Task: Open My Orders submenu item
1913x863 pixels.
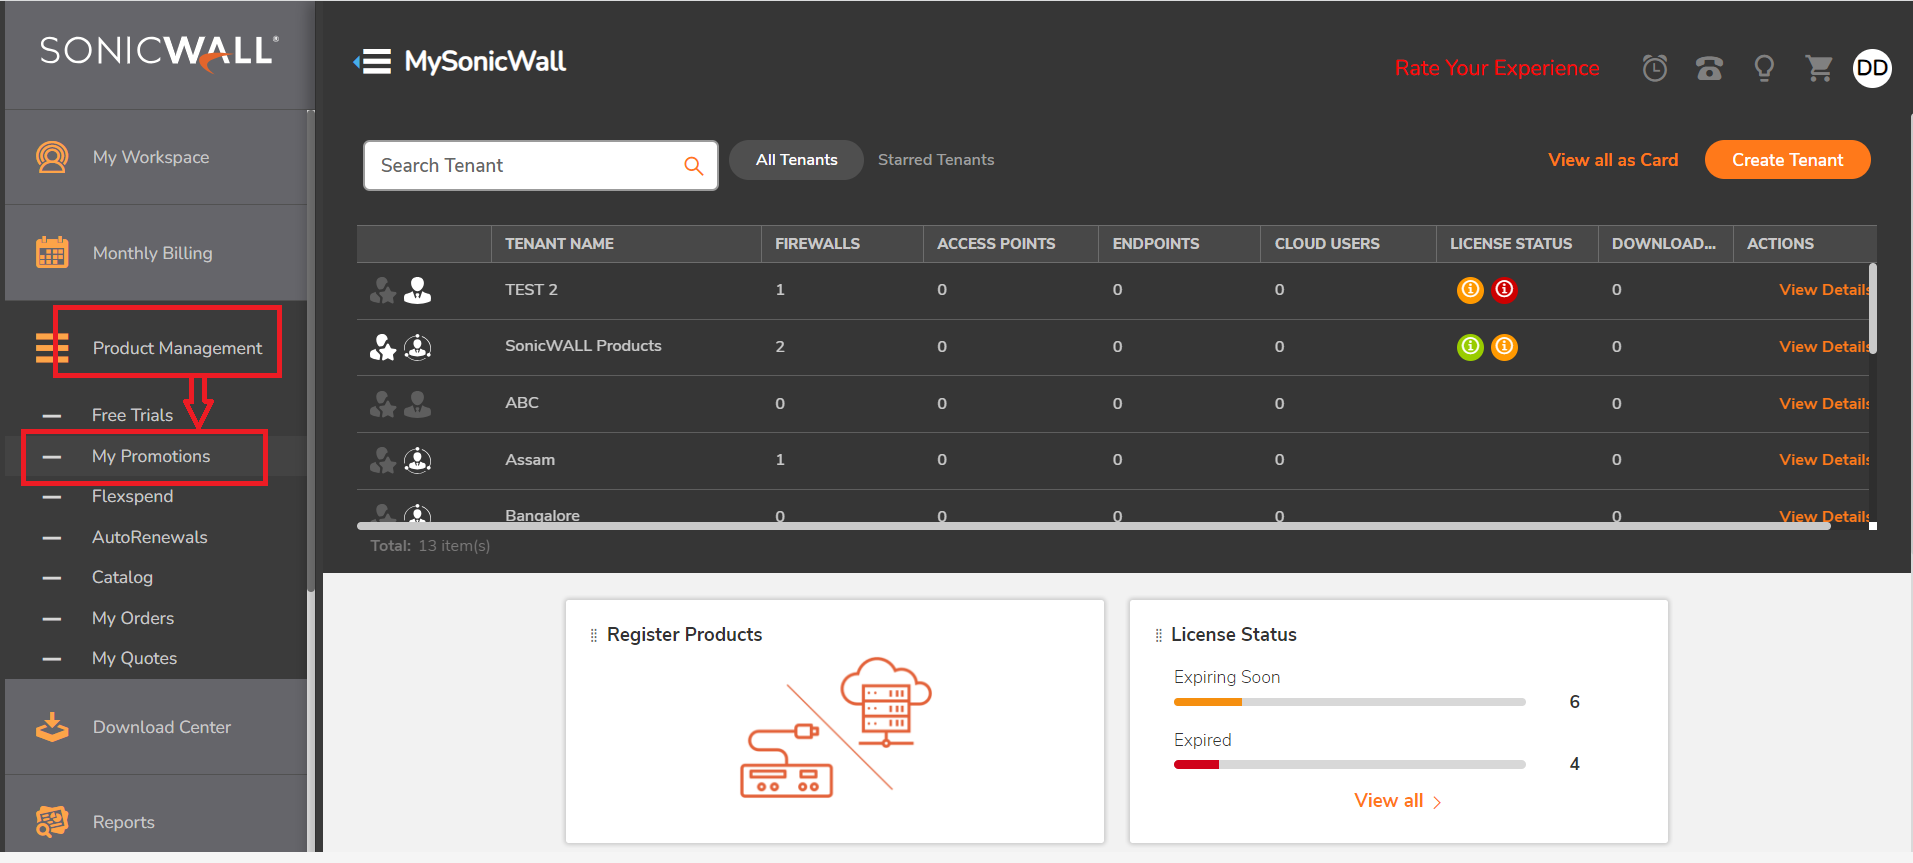Action: [133, 618]
